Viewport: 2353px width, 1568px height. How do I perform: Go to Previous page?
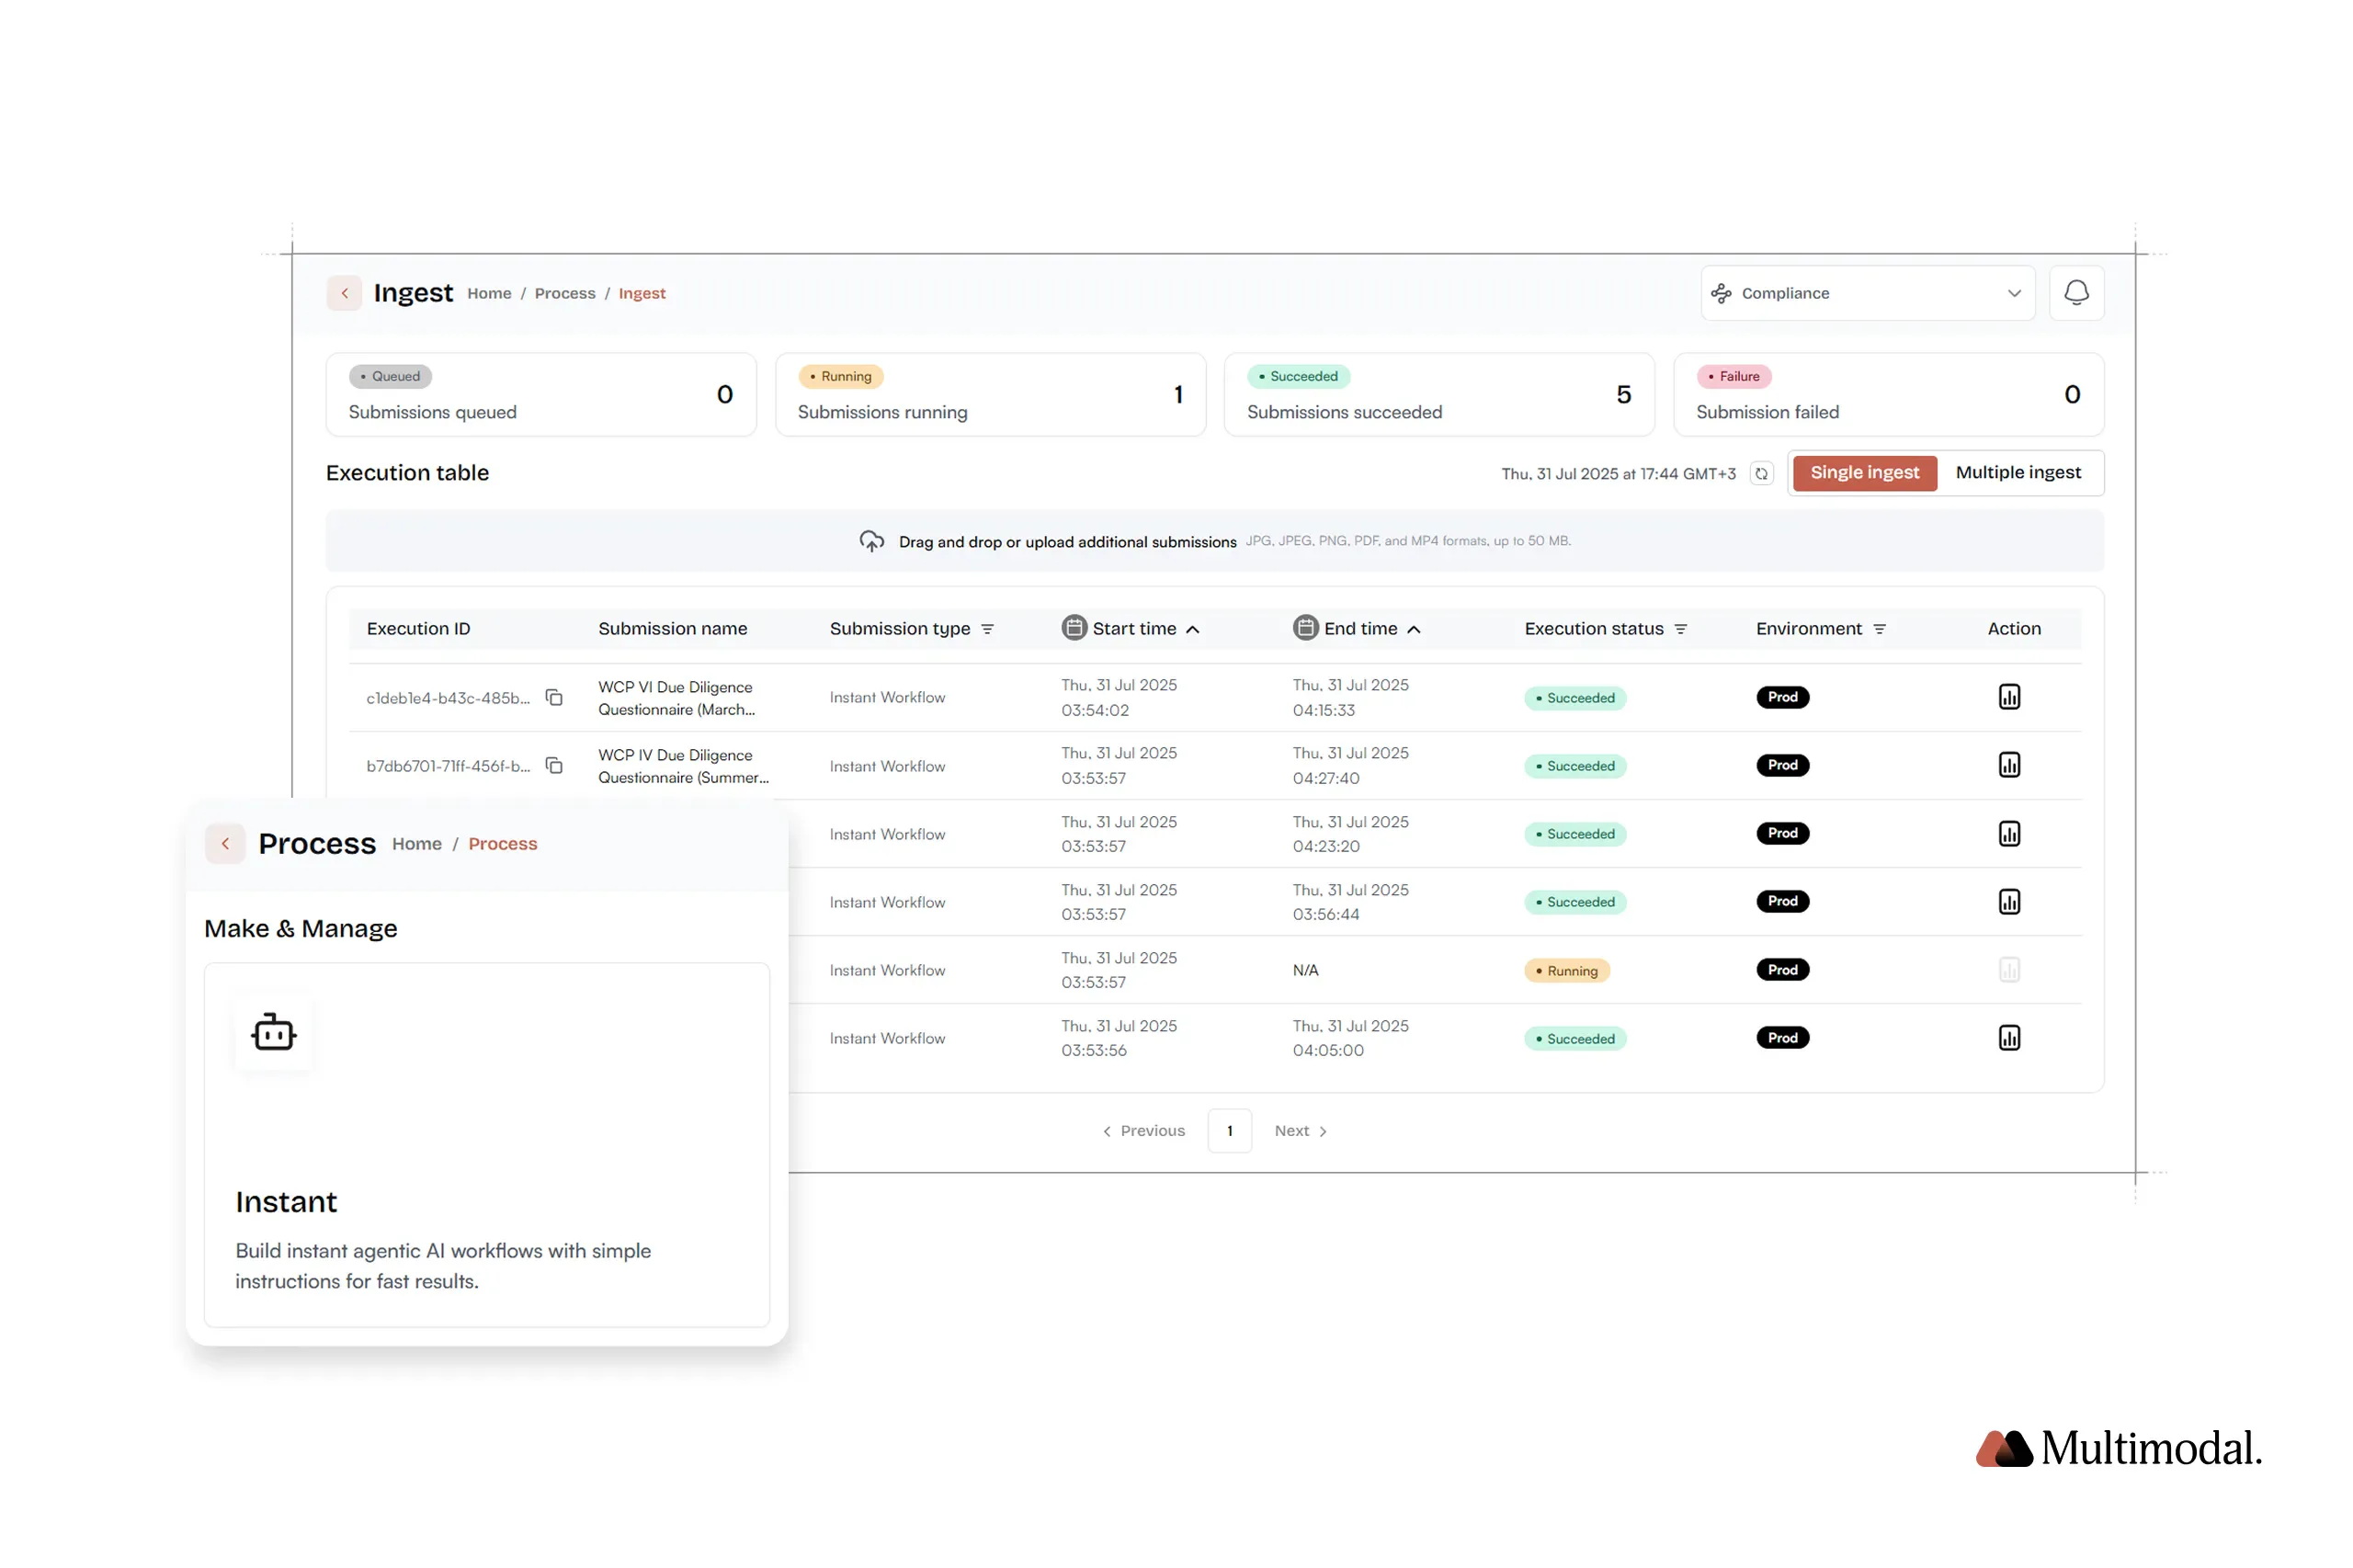pyautogui.click(x=1143, y=1131)
